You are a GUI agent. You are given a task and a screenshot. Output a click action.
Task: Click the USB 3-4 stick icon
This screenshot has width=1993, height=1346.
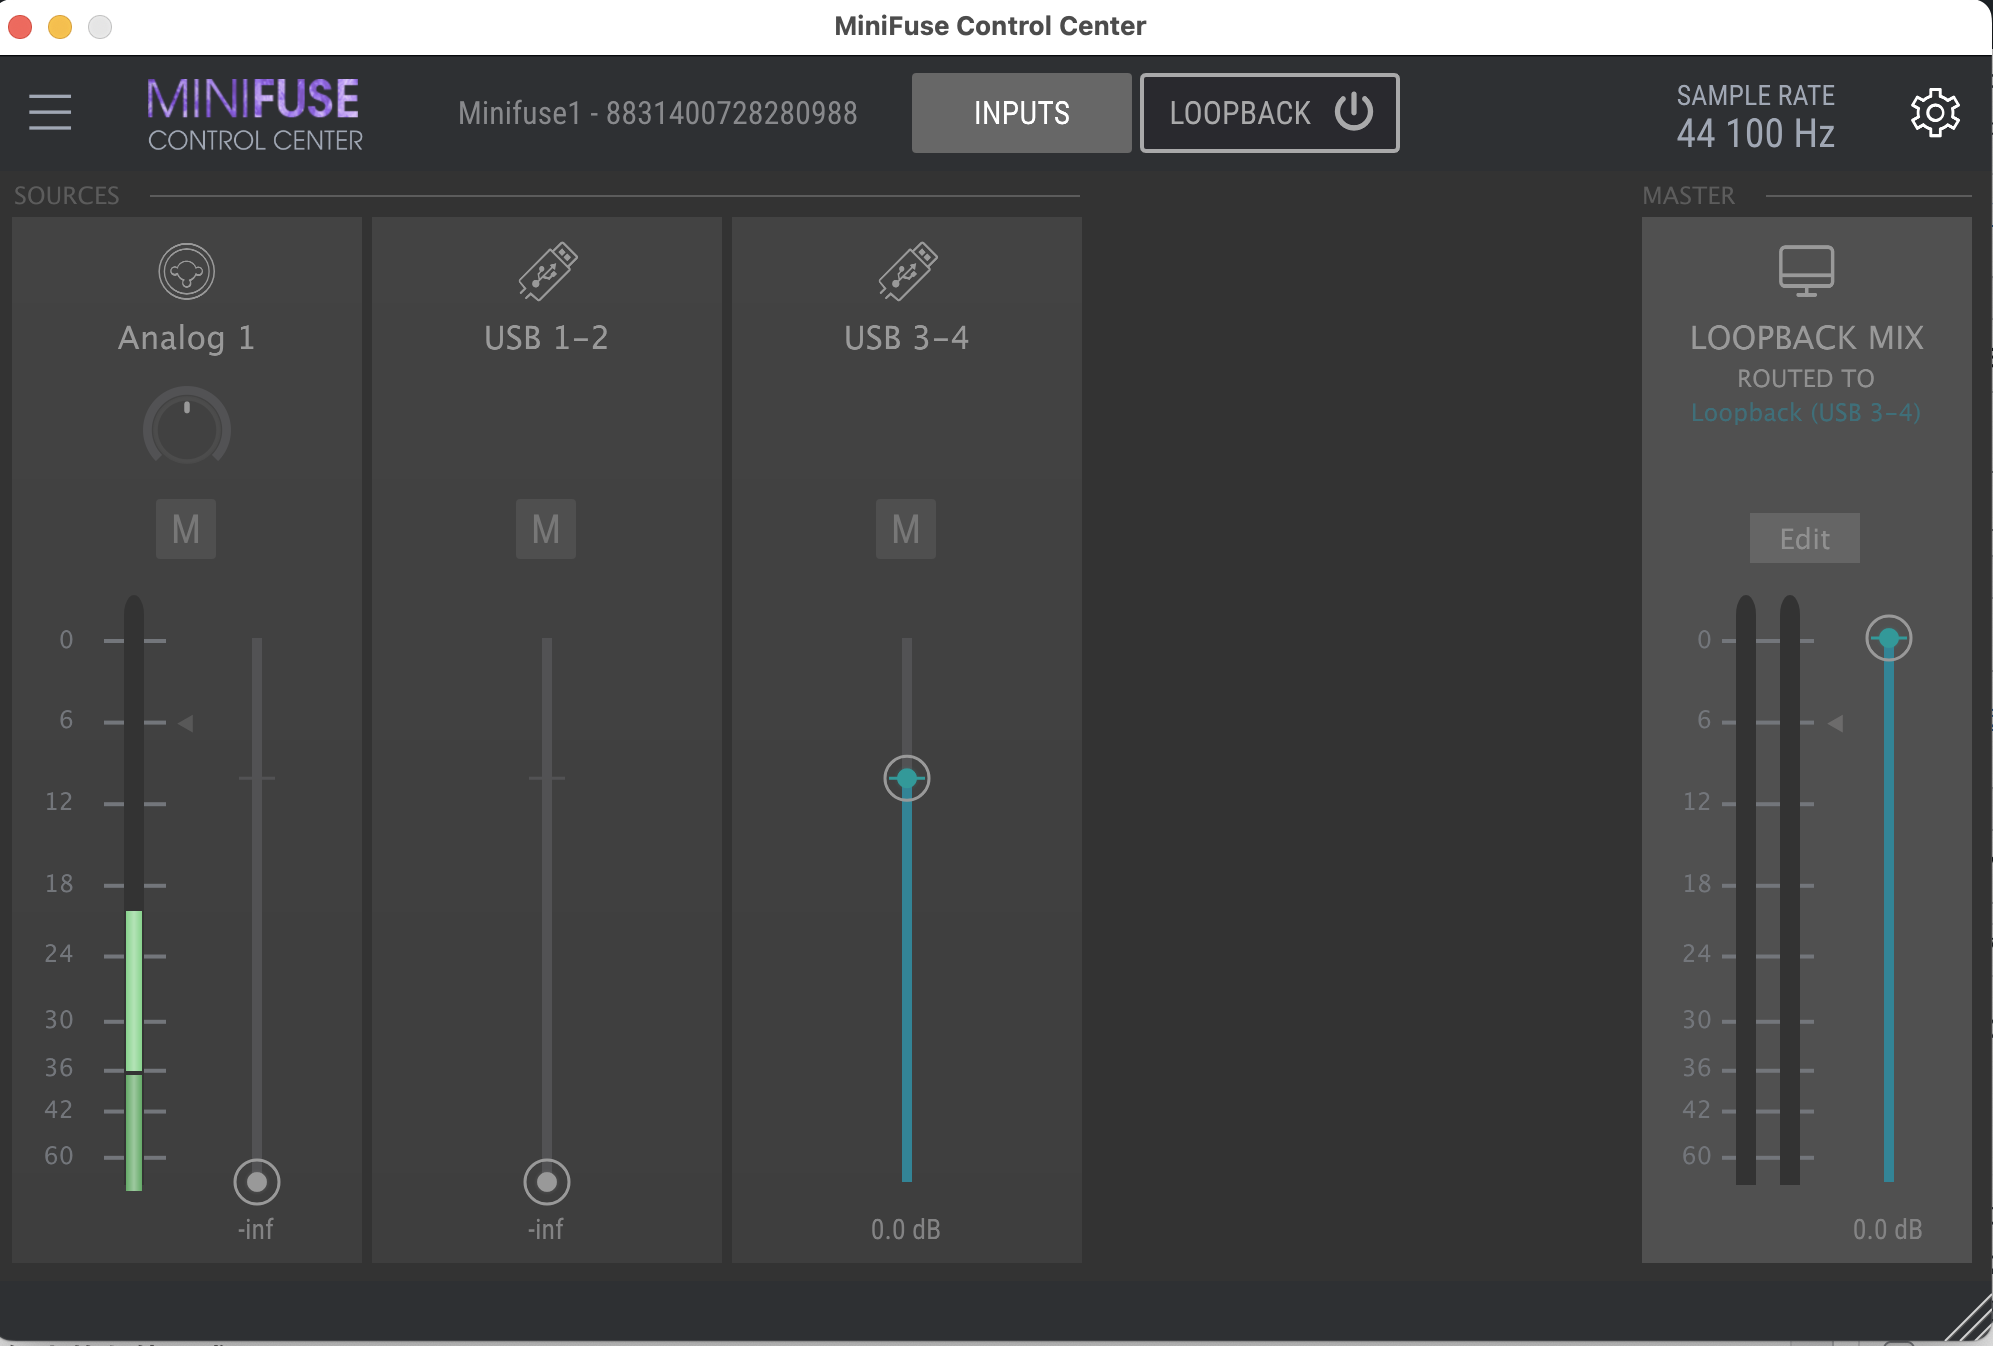pos(907,271)
